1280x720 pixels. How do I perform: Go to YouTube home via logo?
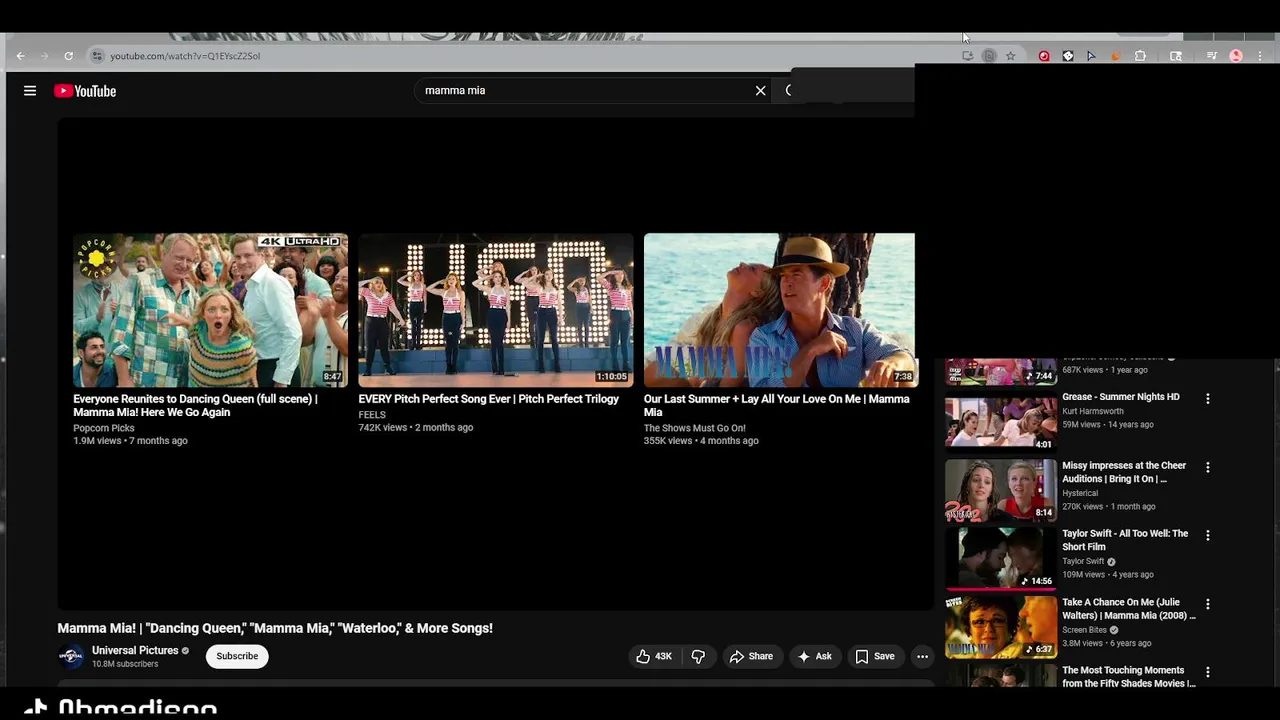pyautogui.click(x=85, y=91)
